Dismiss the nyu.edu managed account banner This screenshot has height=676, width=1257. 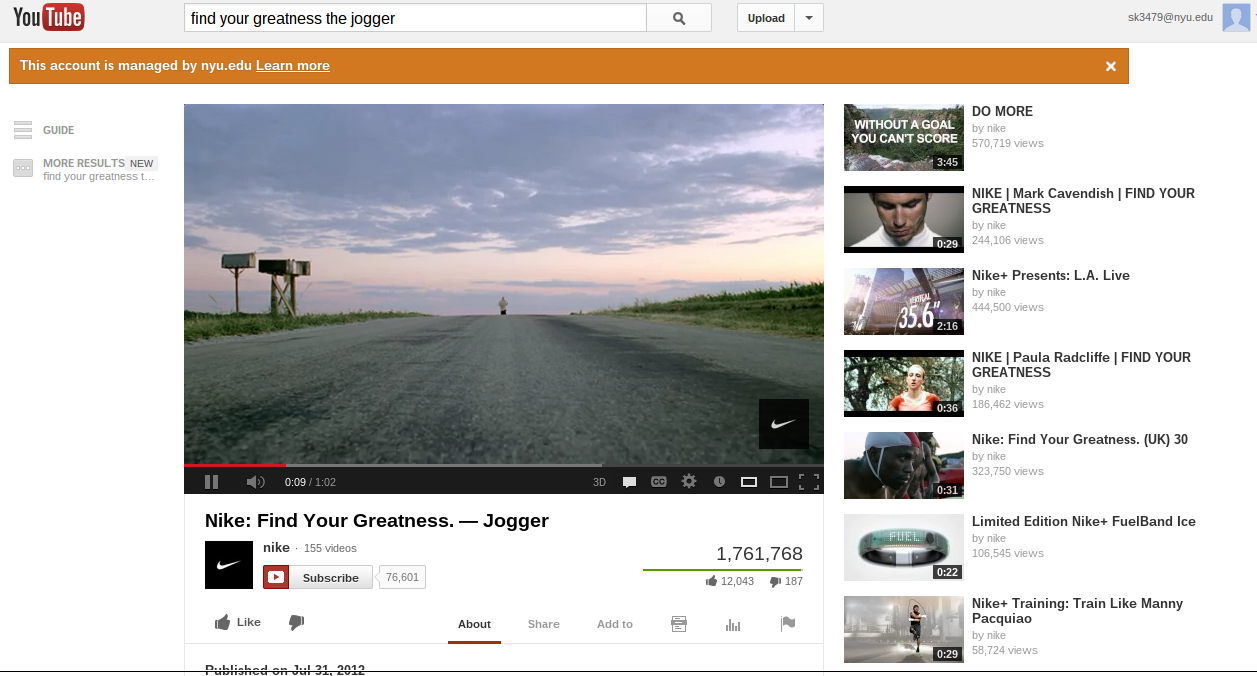point(1110,66)
